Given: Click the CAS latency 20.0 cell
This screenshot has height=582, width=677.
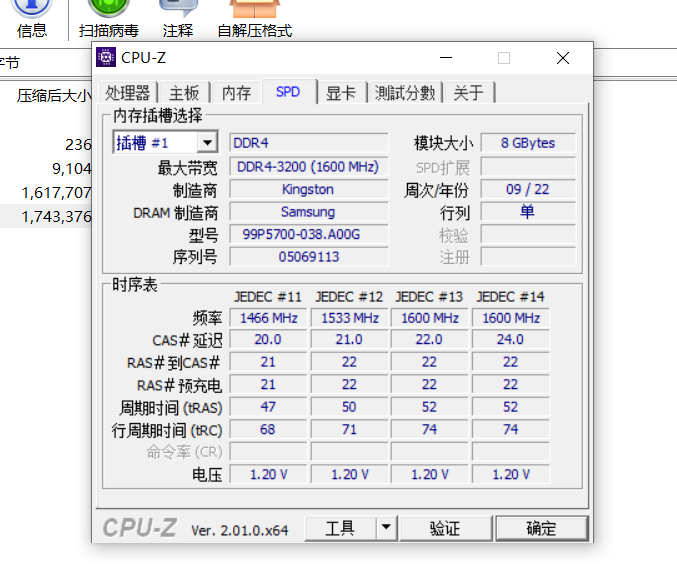Looking at the screenshot, I should pyautogui.click(x=268, y=339).
